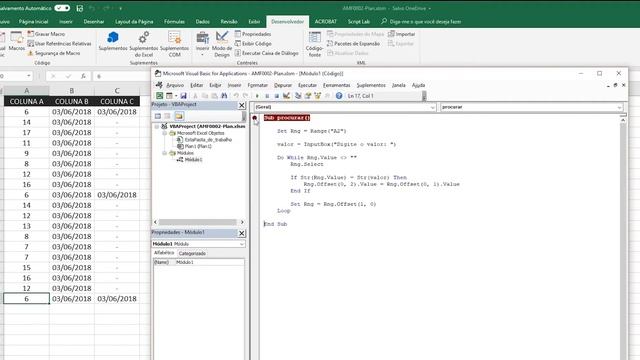Expand the Inserir controls dropdown
Viewport: 640px width, 360px height.
click(202, 44)
